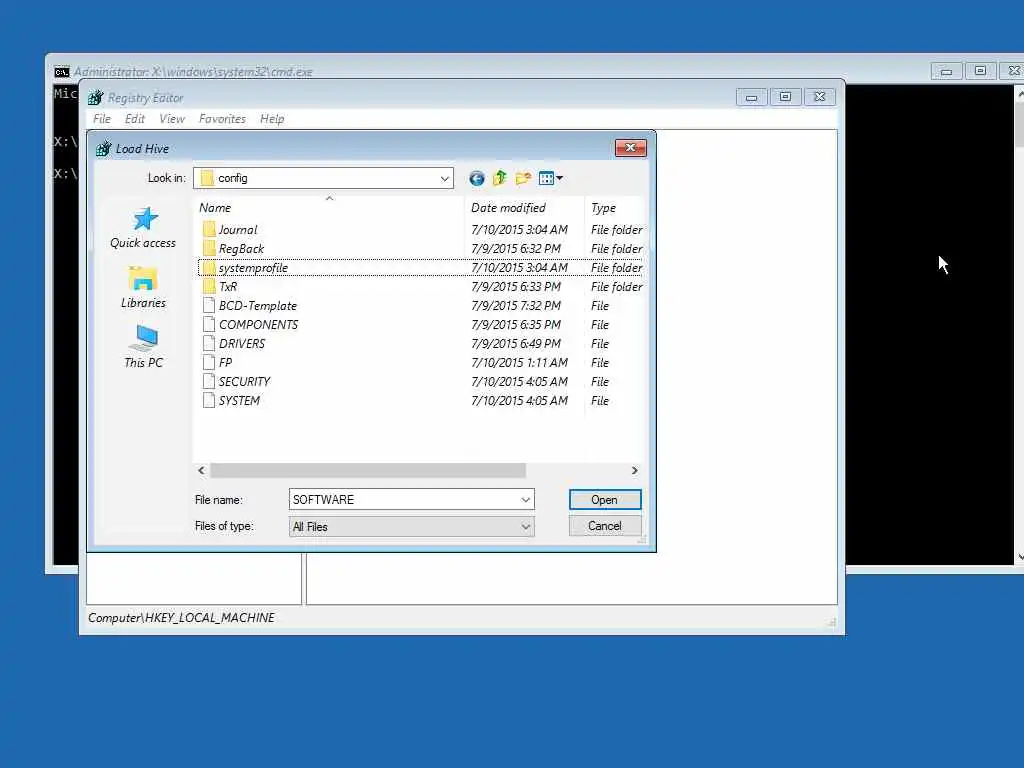Select the Journal folder name
This screenshot has width=1024, height=768.
tap(238, 230)
